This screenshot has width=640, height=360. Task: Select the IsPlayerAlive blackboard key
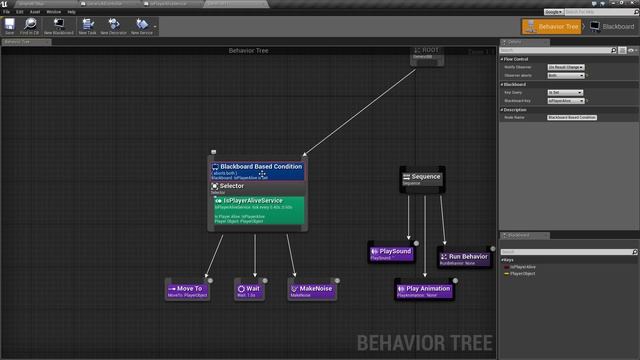click(523, 267)
